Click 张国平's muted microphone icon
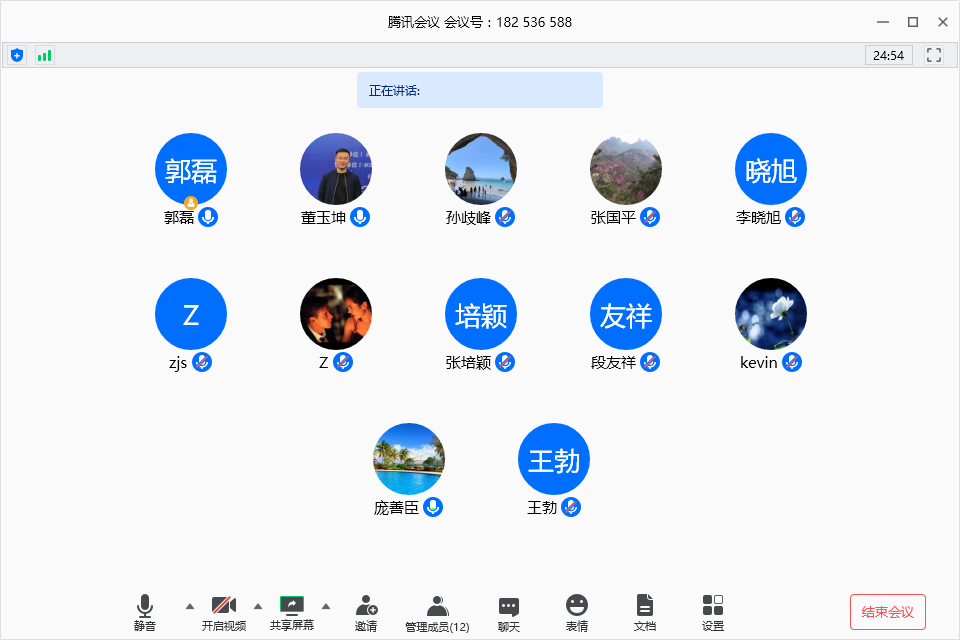 [650, 217]
